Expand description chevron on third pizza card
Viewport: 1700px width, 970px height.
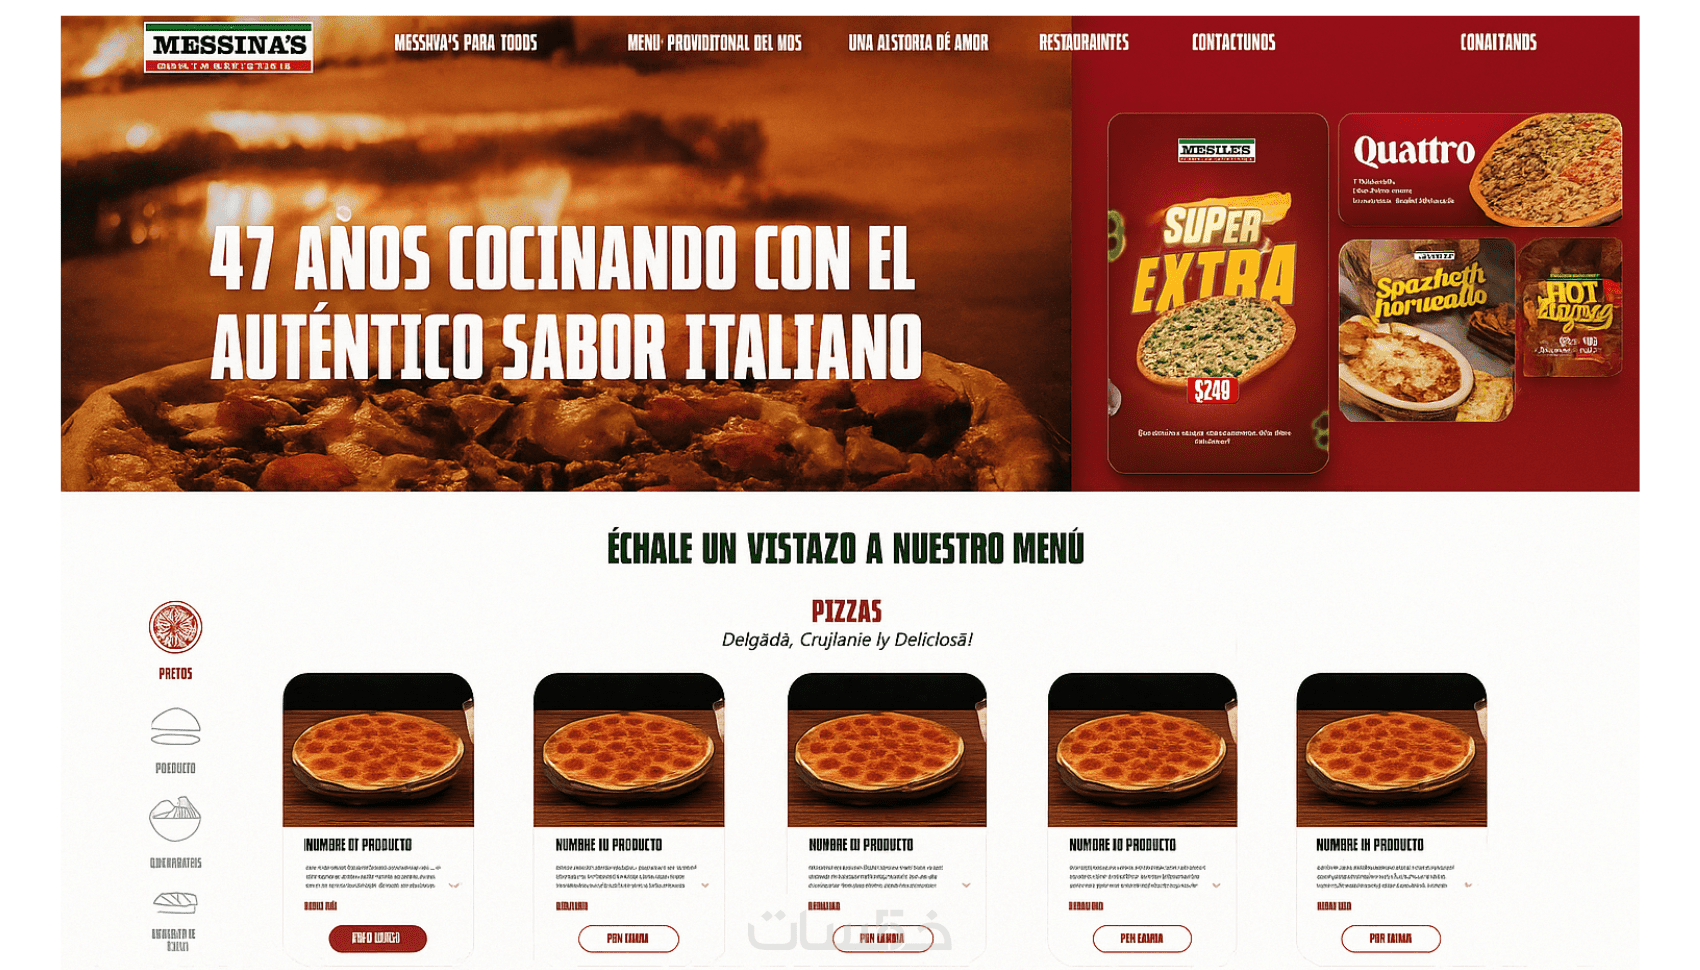coord(966,885)
